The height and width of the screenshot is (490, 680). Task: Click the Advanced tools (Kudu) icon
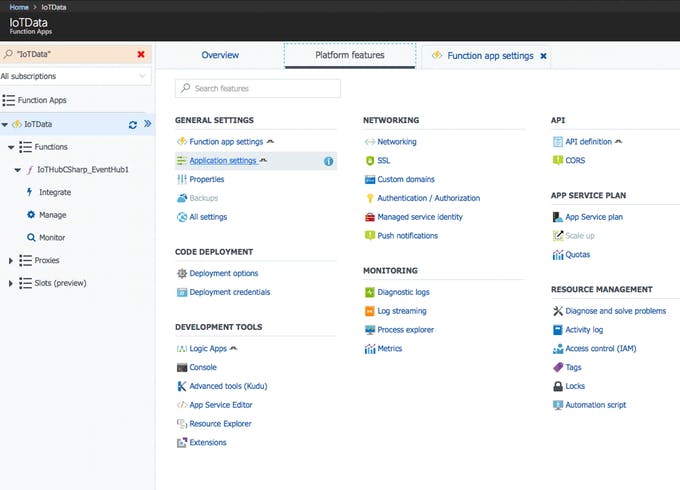(181, 386)
